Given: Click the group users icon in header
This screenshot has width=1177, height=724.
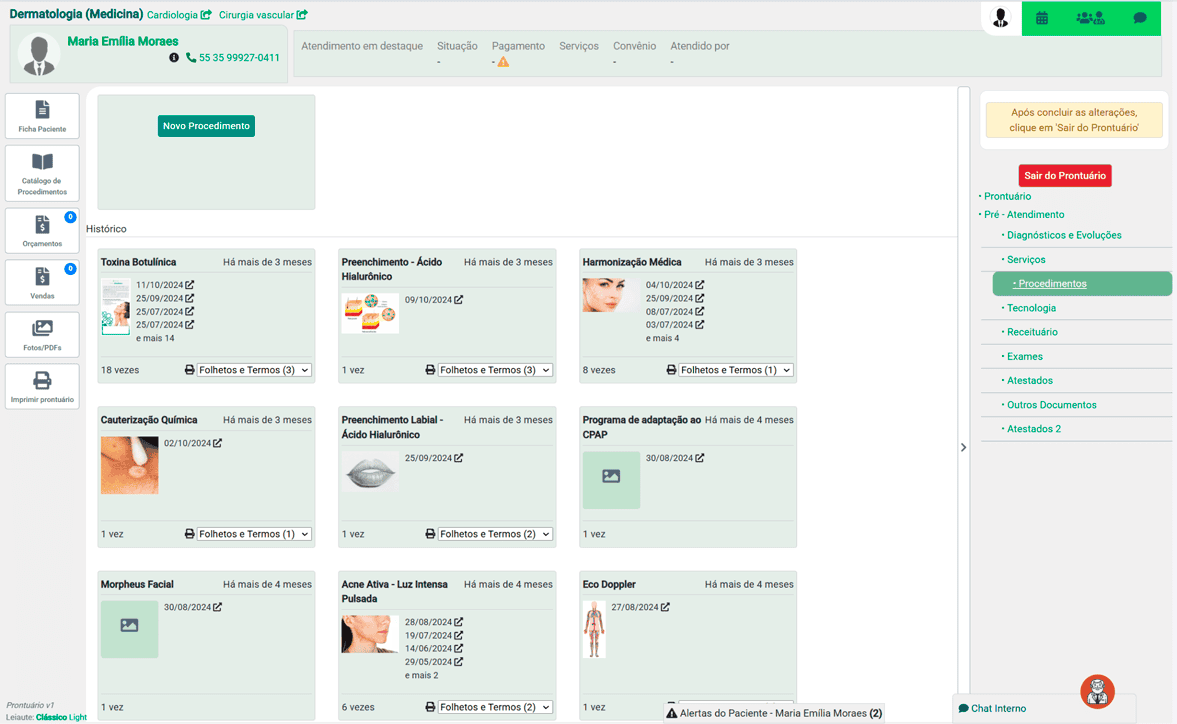Looking at the screenshot, I should (1090, 18).
